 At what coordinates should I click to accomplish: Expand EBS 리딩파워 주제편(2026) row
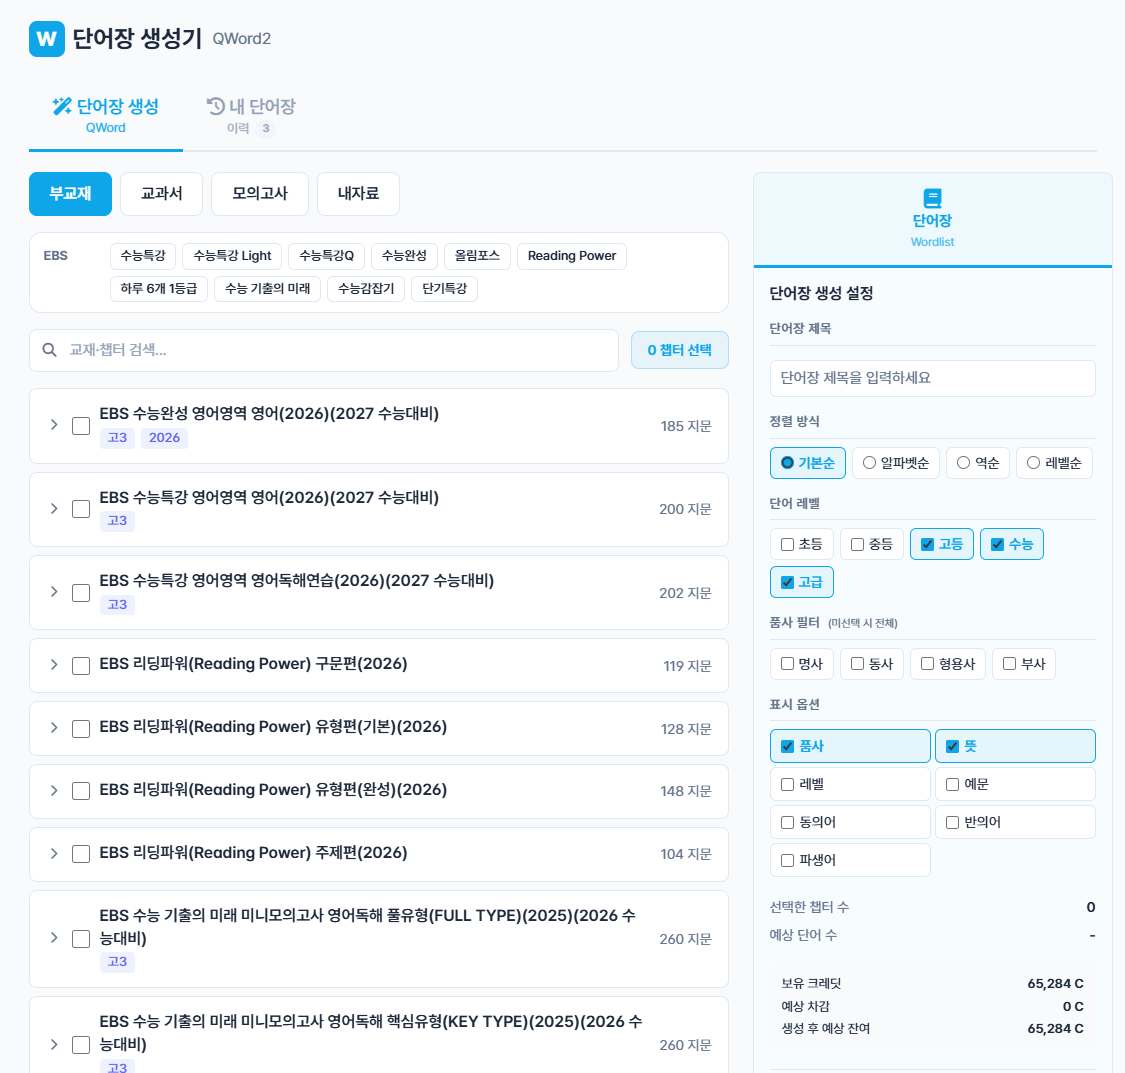[54, 854]
